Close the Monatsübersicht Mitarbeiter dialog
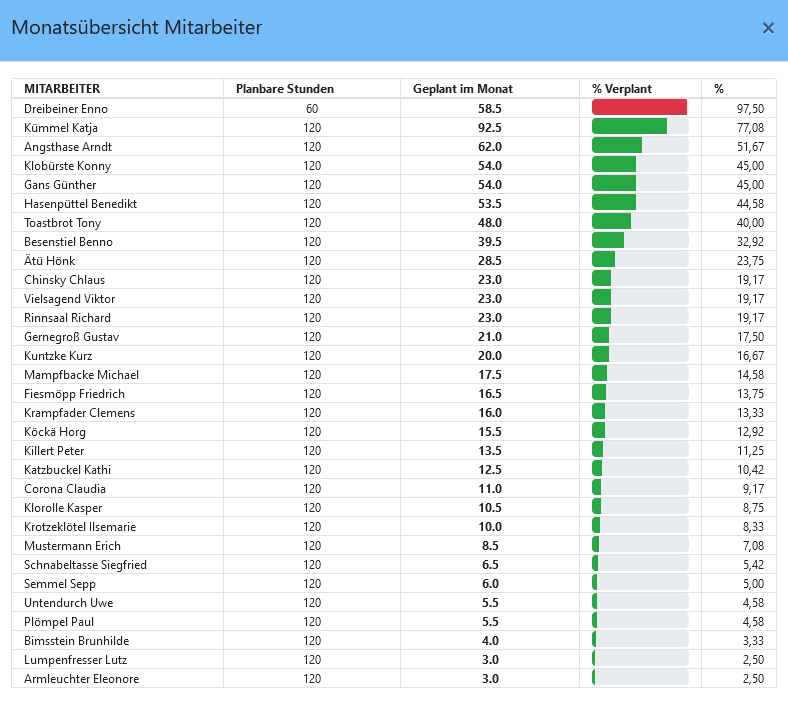The image size is (788, 706). pos(768,28)
